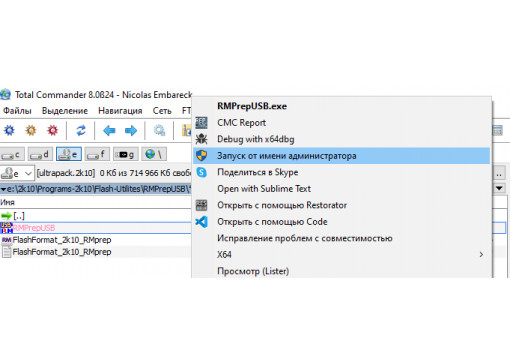This screenshot has width=510, height=364.
Task: Open the network drive globe button
Action: (x=154, y=154)
